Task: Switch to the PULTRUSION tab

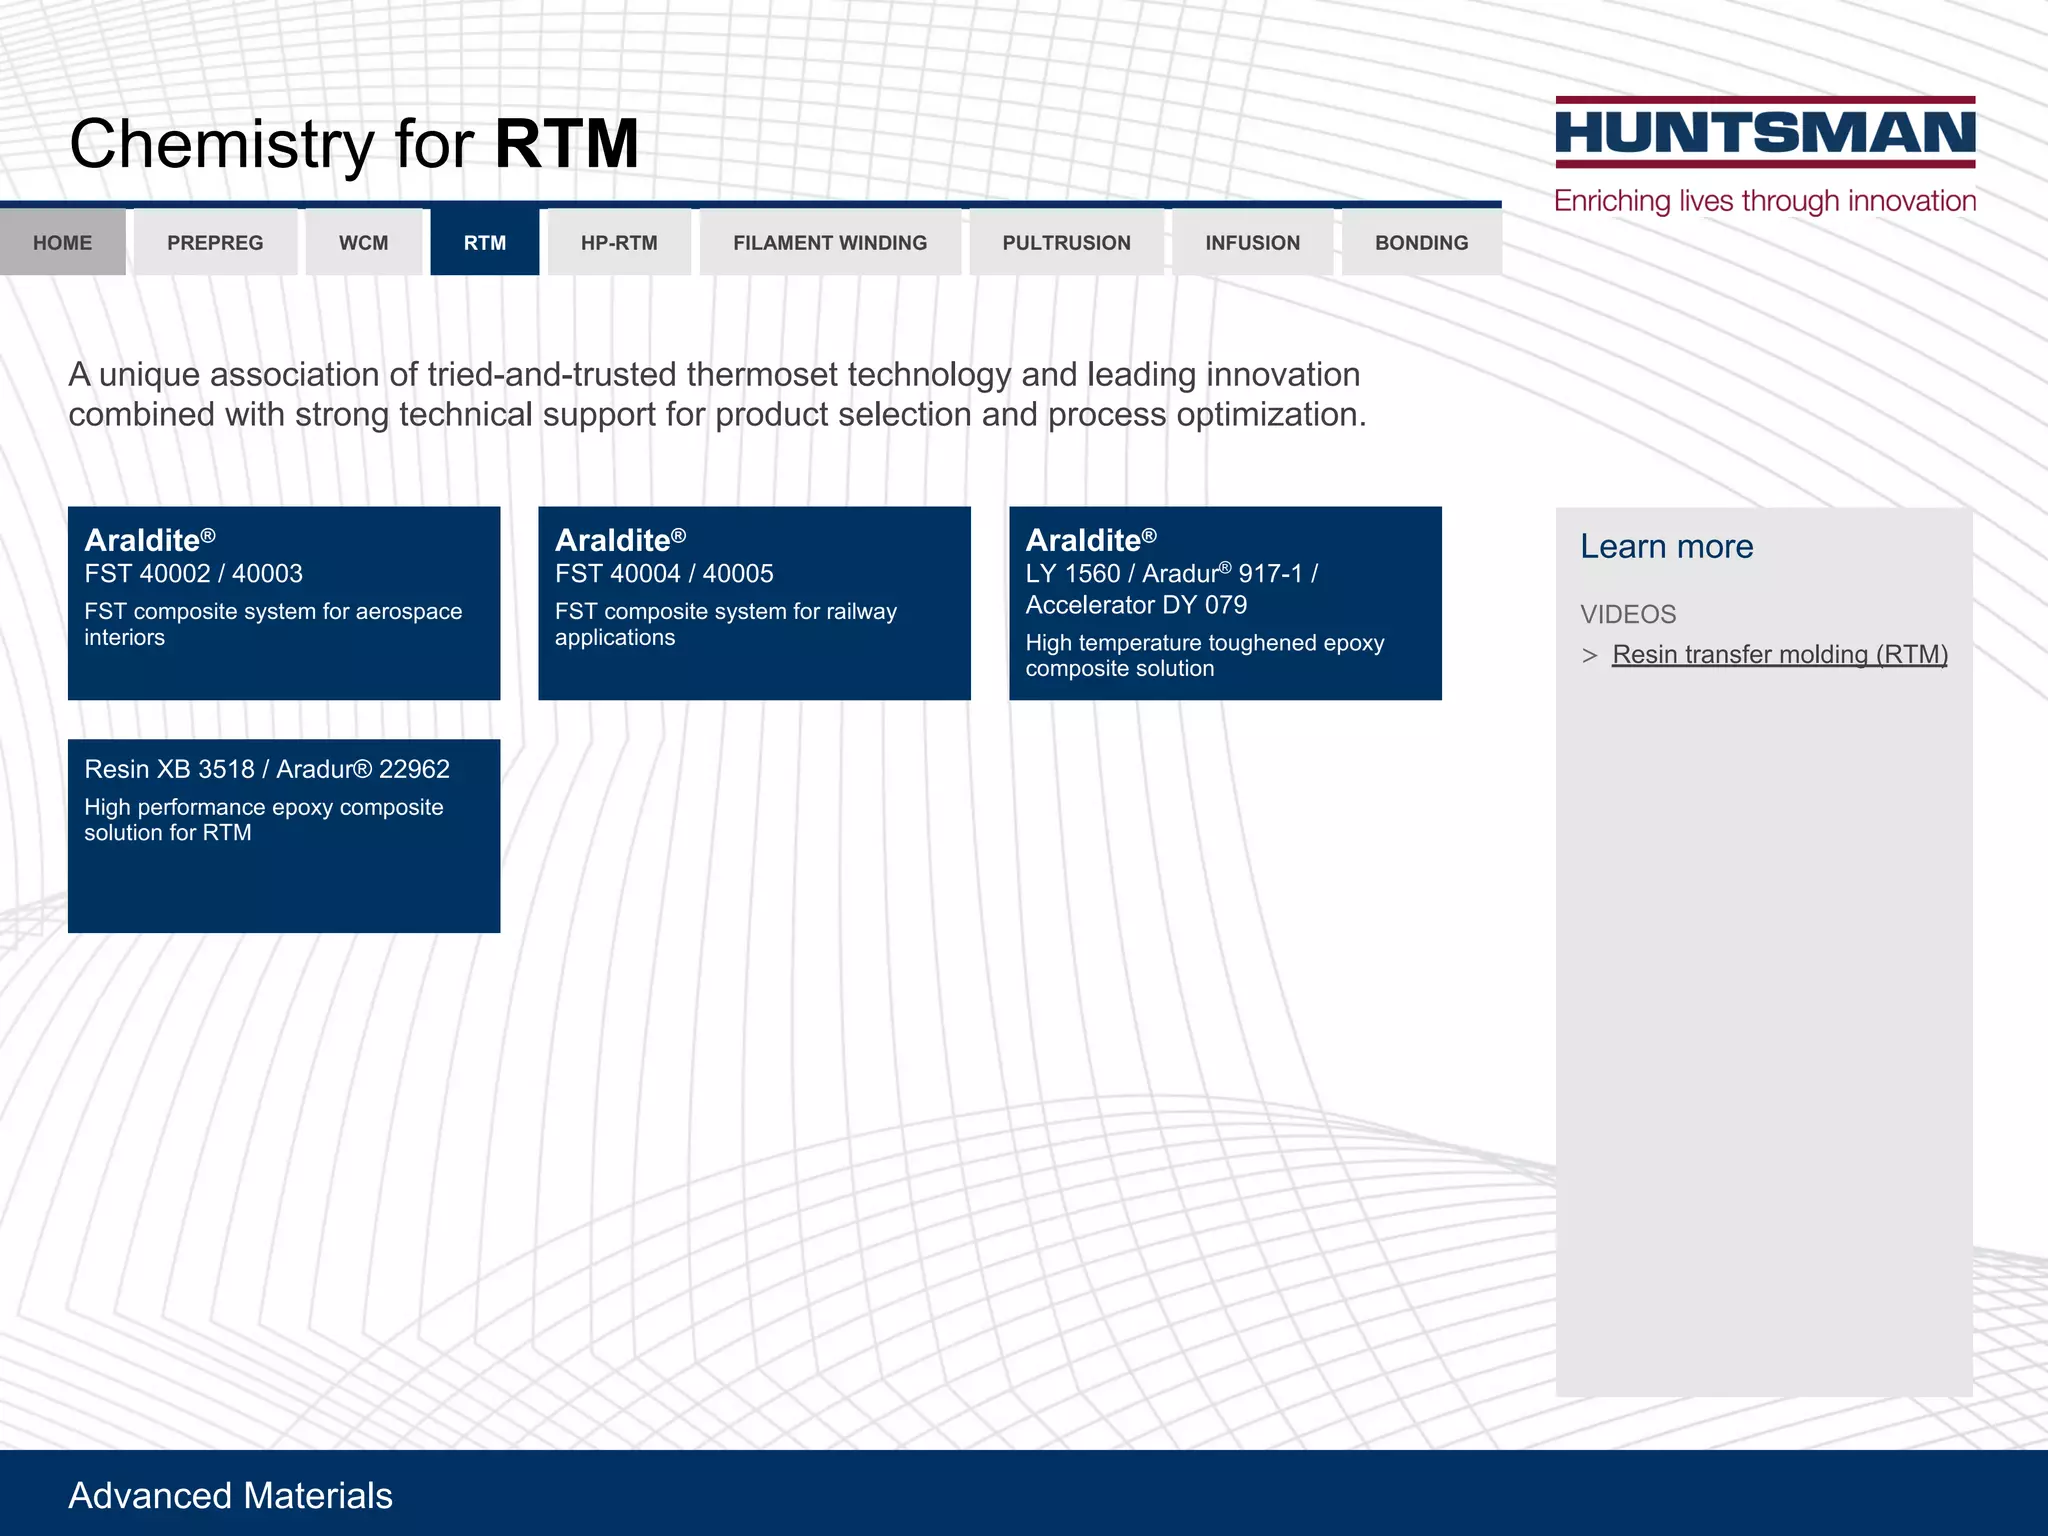Action: point(1066,243)
